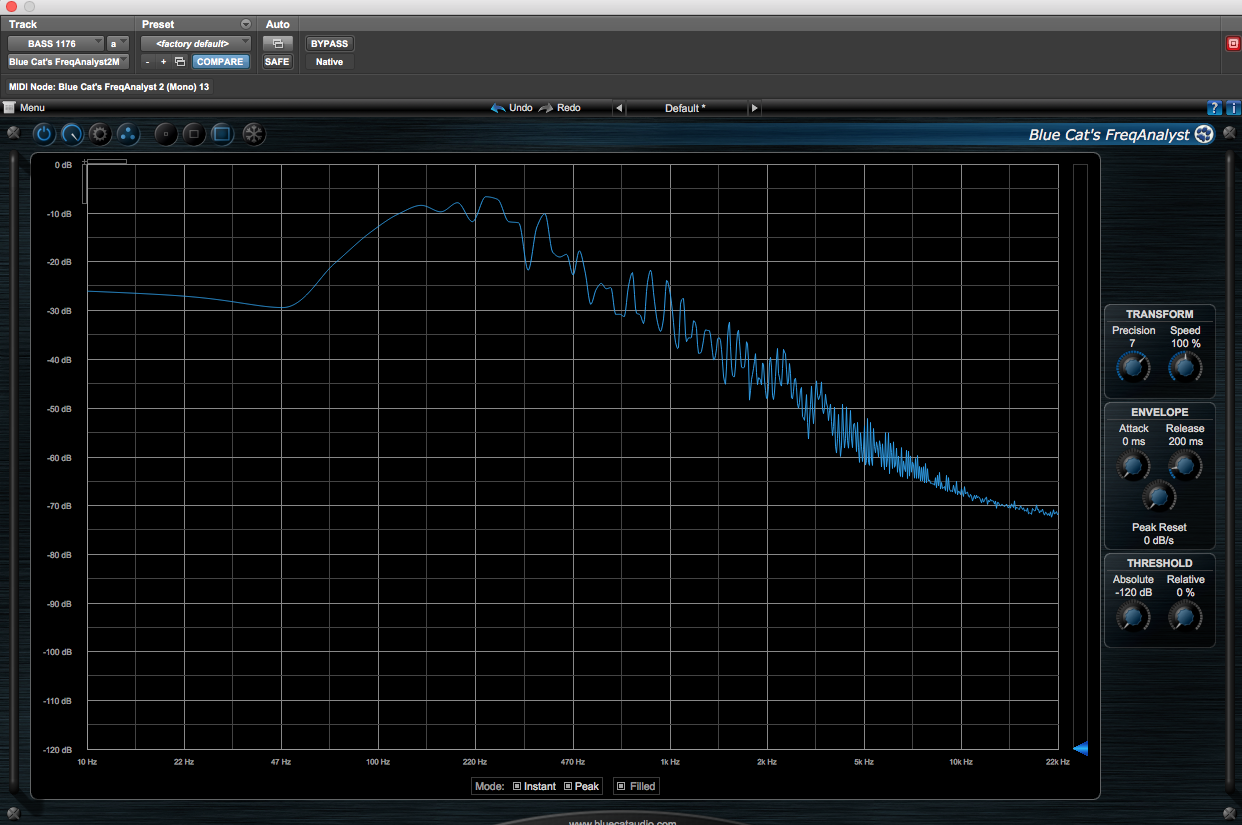1242x825 pixels.
Task: Open the settings gear icon
Action: point(100,133)
